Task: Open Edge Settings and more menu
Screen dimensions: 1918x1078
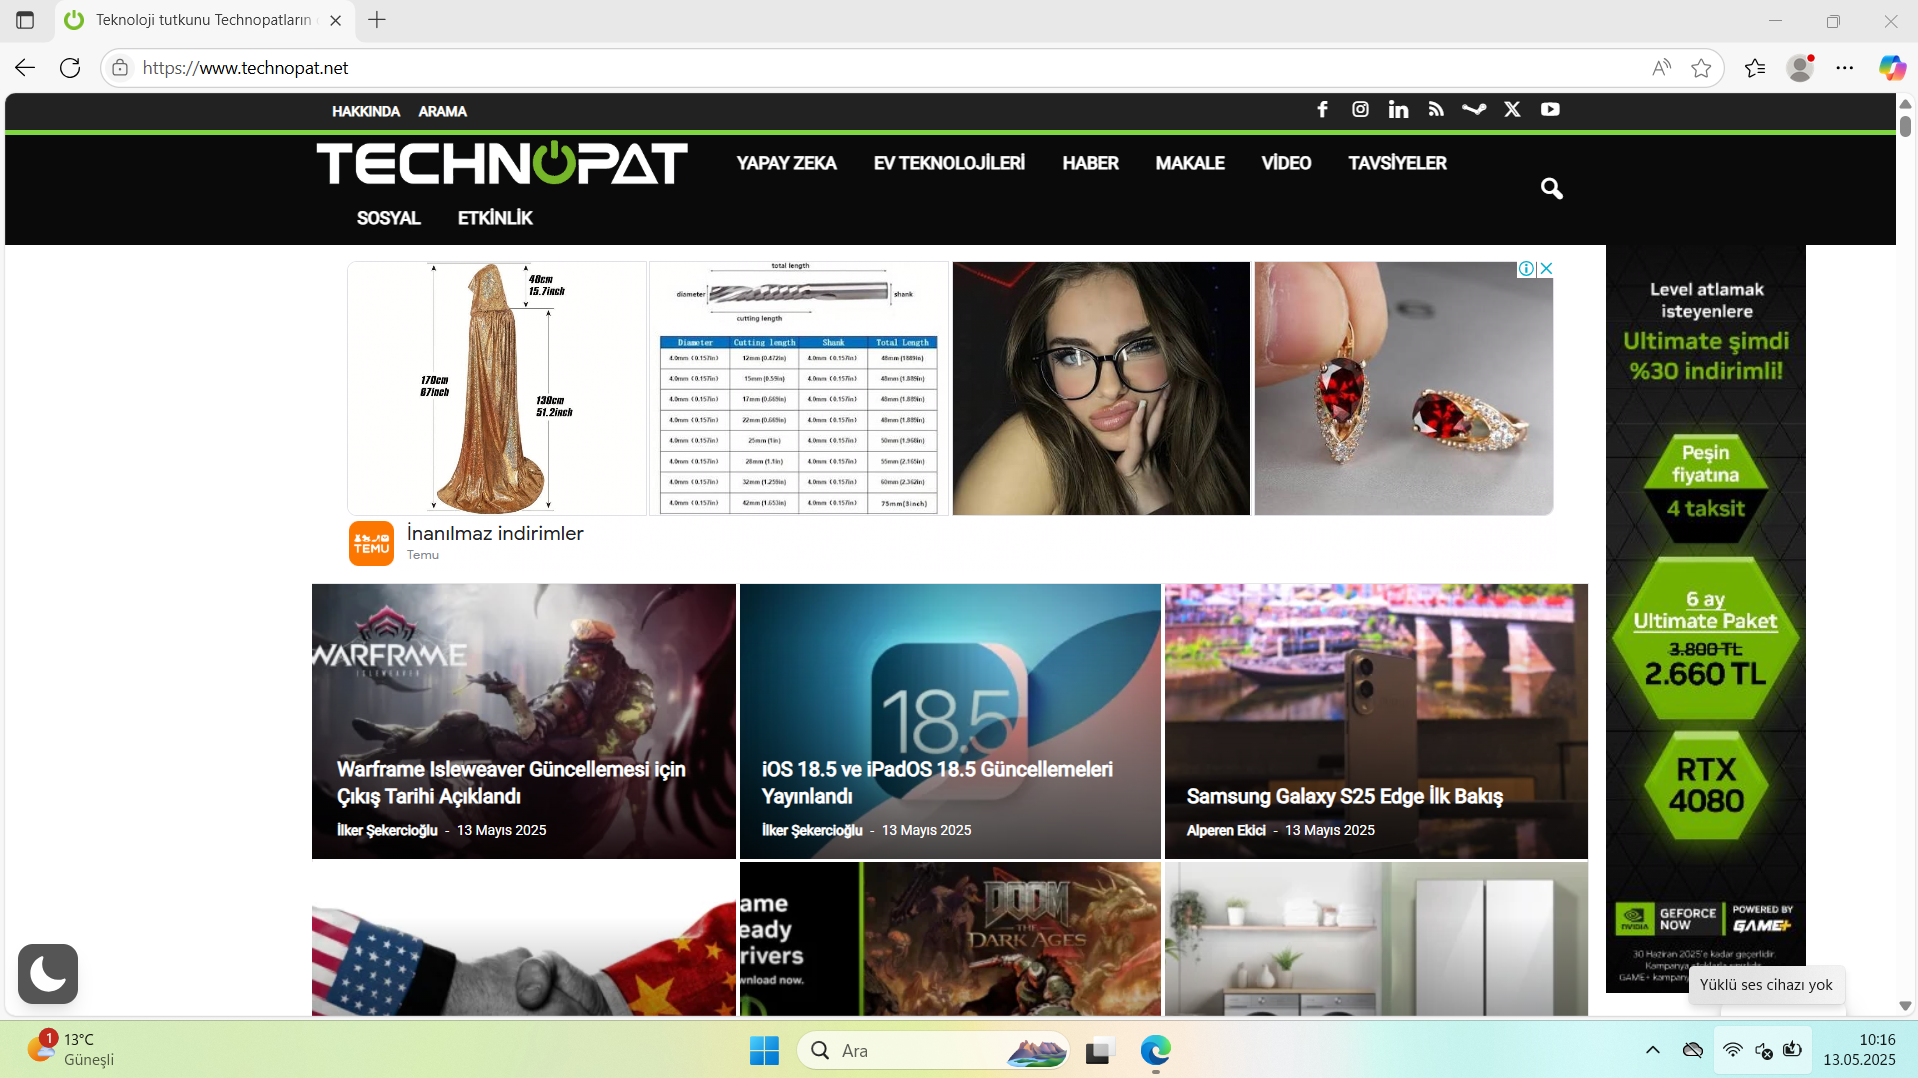Action: [x=1845, y=68]
